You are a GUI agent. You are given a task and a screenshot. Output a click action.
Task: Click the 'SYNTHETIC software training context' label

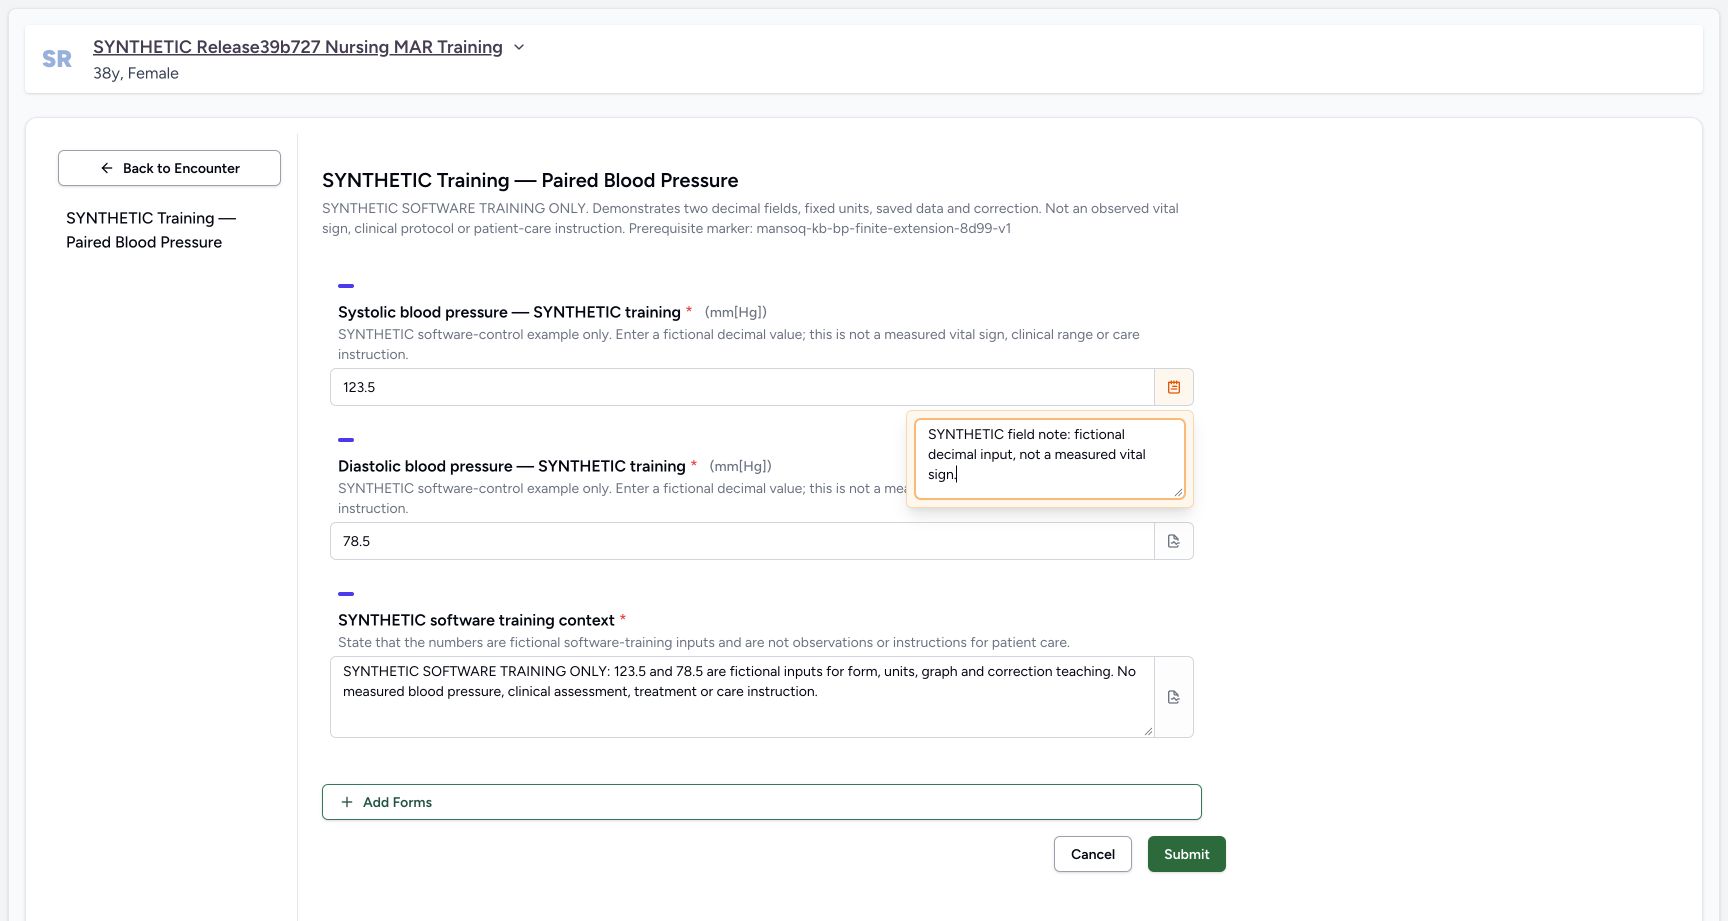coord(476,620)
